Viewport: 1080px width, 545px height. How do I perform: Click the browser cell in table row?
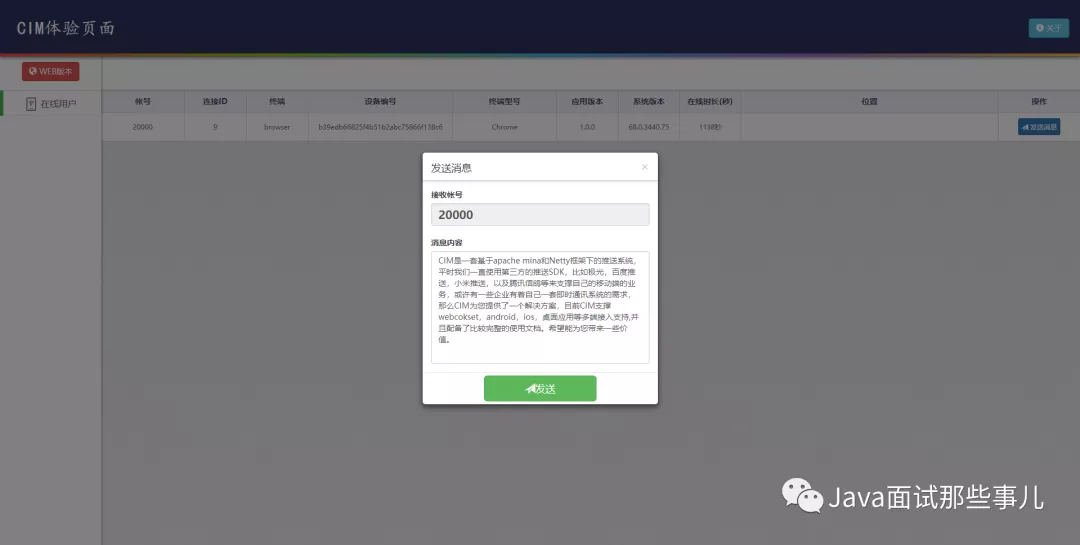[277, 127]
